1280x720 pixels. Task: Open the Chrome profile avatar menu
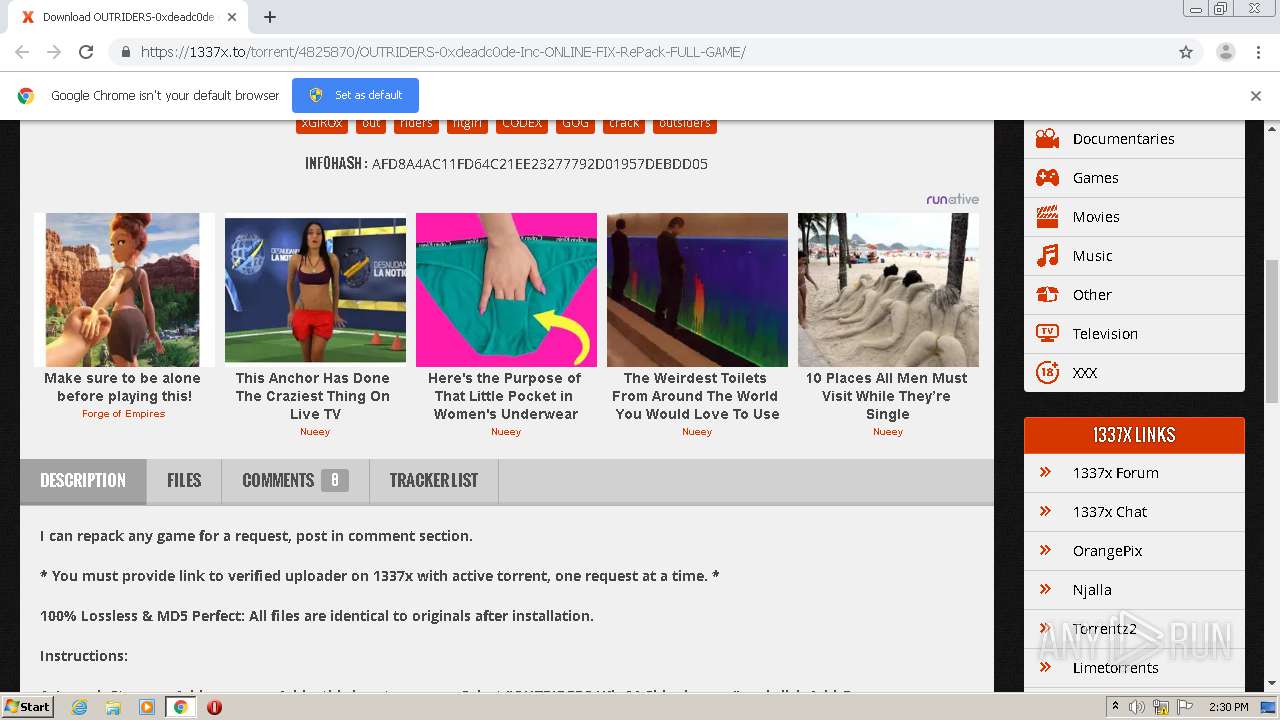pos(1225,52)
